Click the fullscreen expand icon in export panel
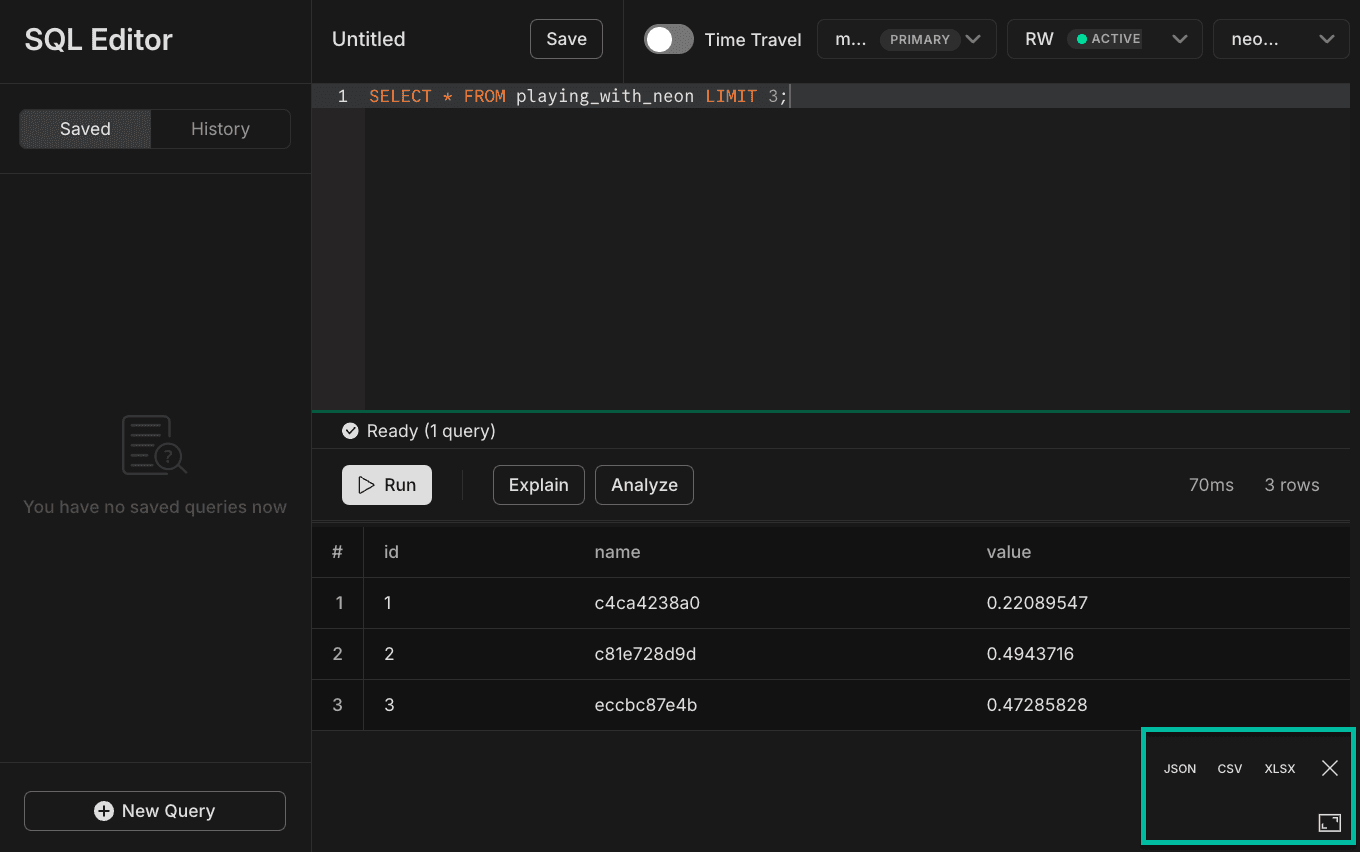The width and height of the screenshot is (1360, 852). [x=1330, y=821]
